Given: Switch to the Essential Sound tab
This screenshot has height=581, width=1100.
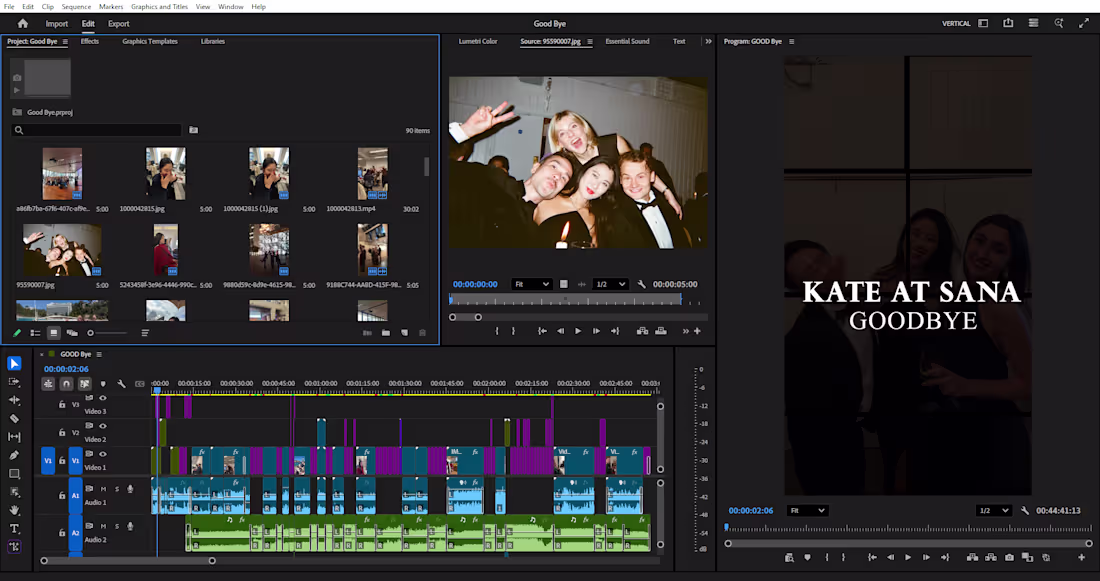Looking at the screenshot, I should point(627,41).
